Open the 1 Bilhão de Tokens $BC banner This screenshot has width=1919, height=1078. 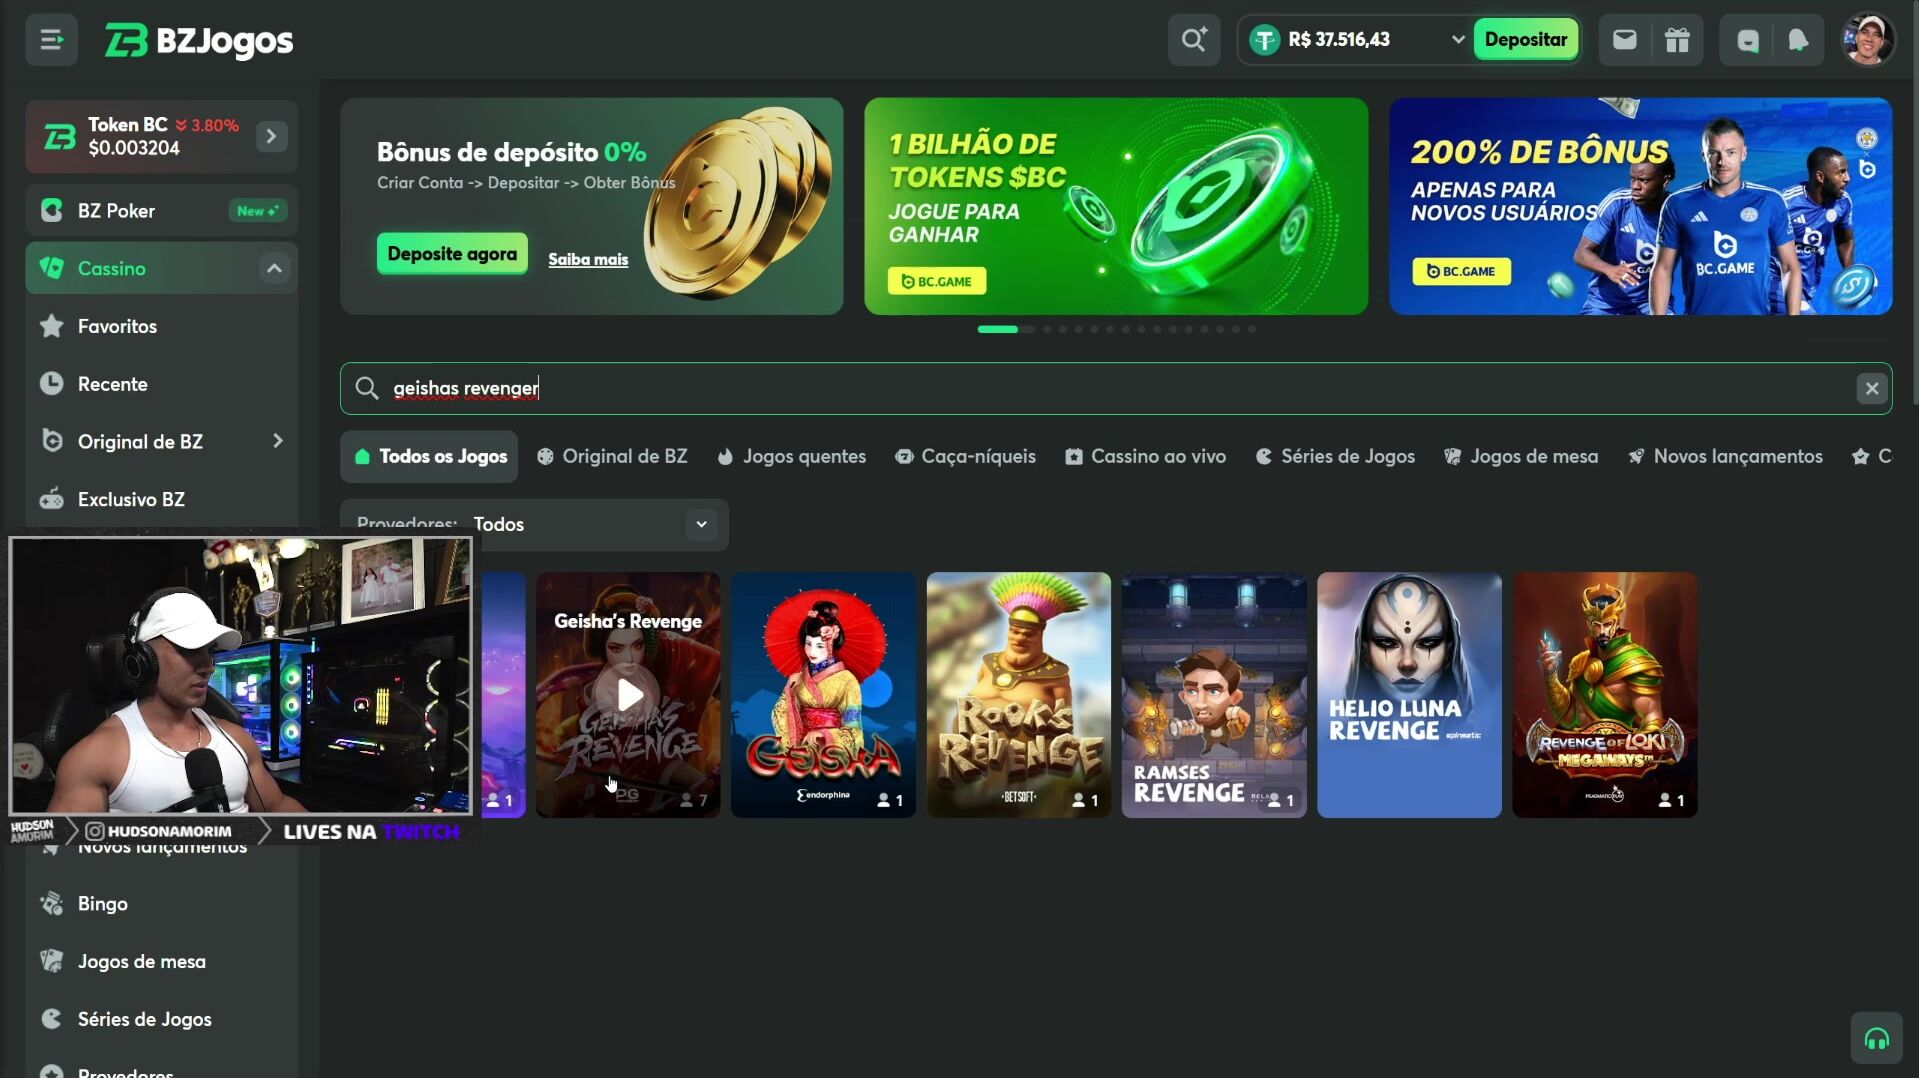1116,206
